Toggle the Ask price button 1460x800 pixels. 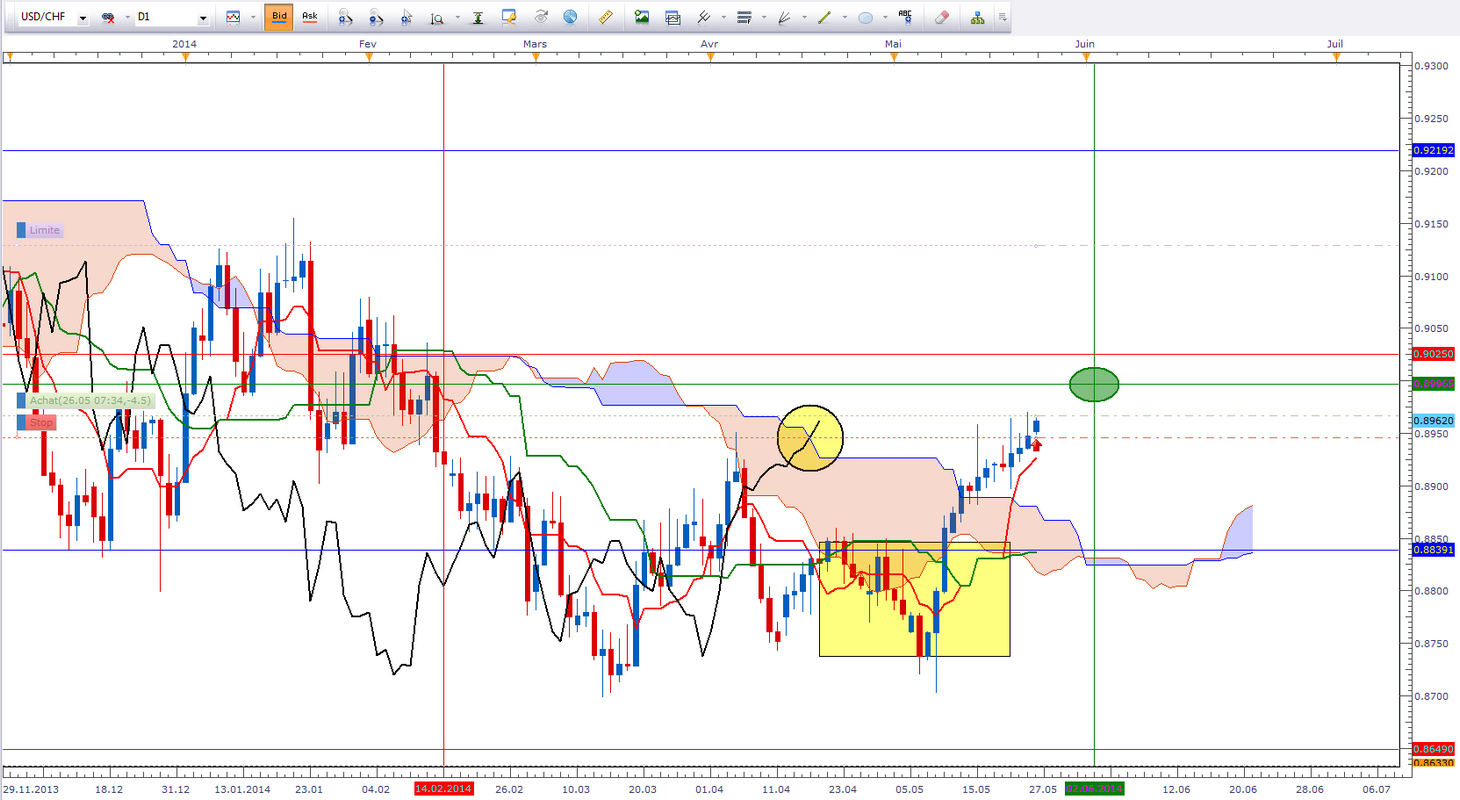(x=310, y=17)
